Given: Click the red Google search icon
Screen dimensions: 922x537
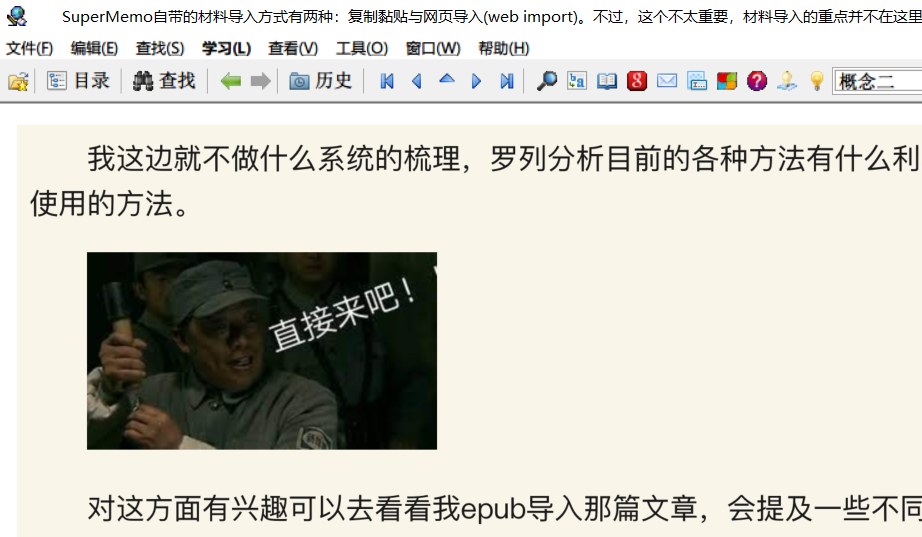Looking at the screenshot, I should coord(637,81).
